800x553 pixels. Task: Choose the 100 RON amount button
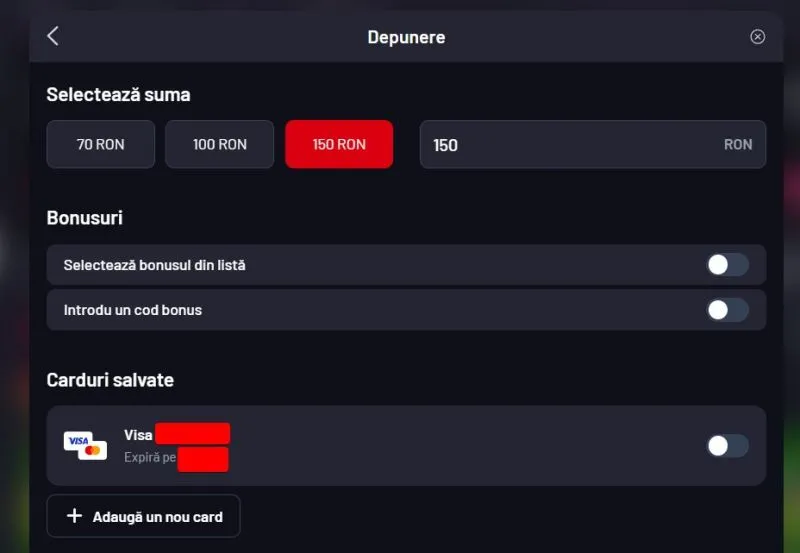(219, 144)
